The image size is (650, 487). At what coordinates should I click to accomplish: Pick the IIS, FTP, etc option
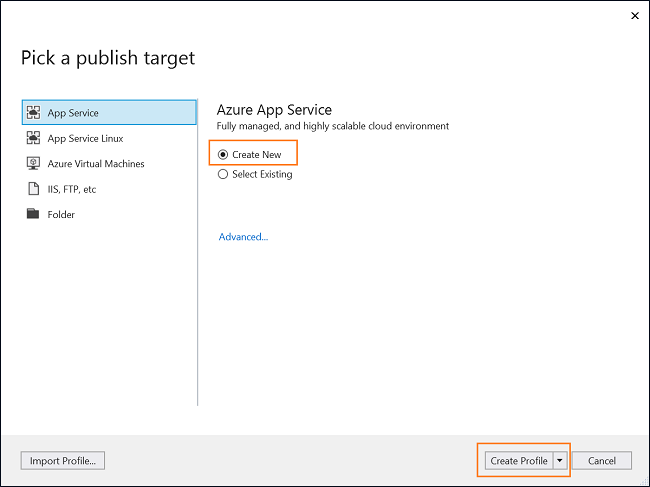(72, 189)
